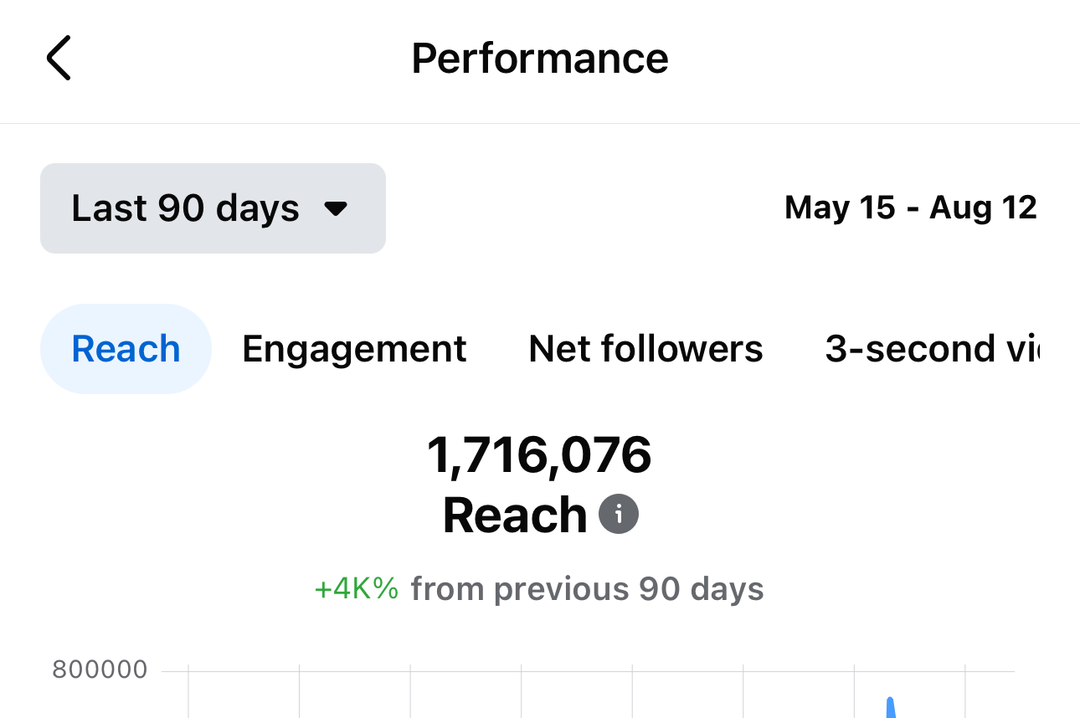Click the Aug 12 end date
The width and height of the screenshot is (1080, 718).
point(983,208)
